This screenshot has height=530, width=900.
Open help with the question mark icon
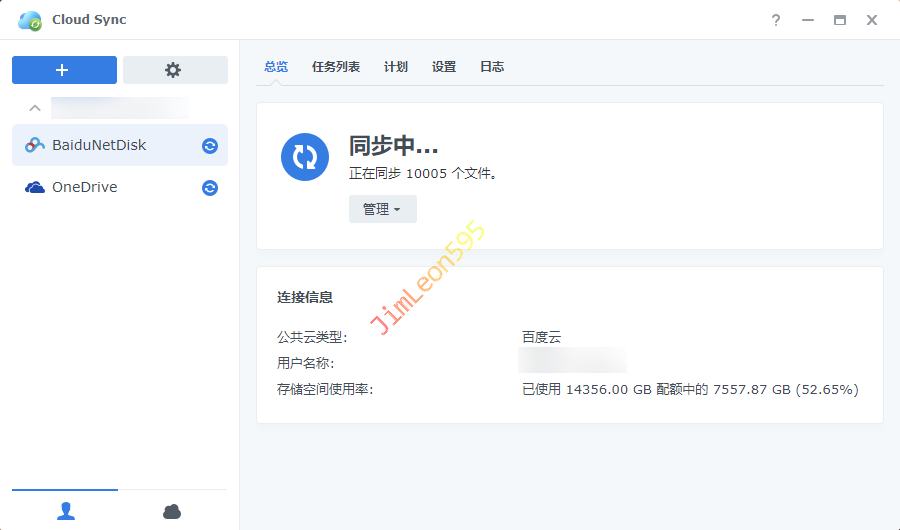776,20
